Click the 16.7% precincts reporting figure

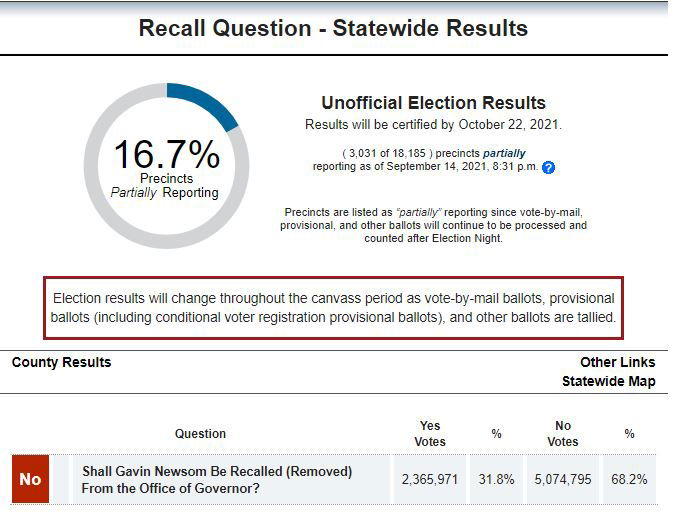tap(166, 155)
